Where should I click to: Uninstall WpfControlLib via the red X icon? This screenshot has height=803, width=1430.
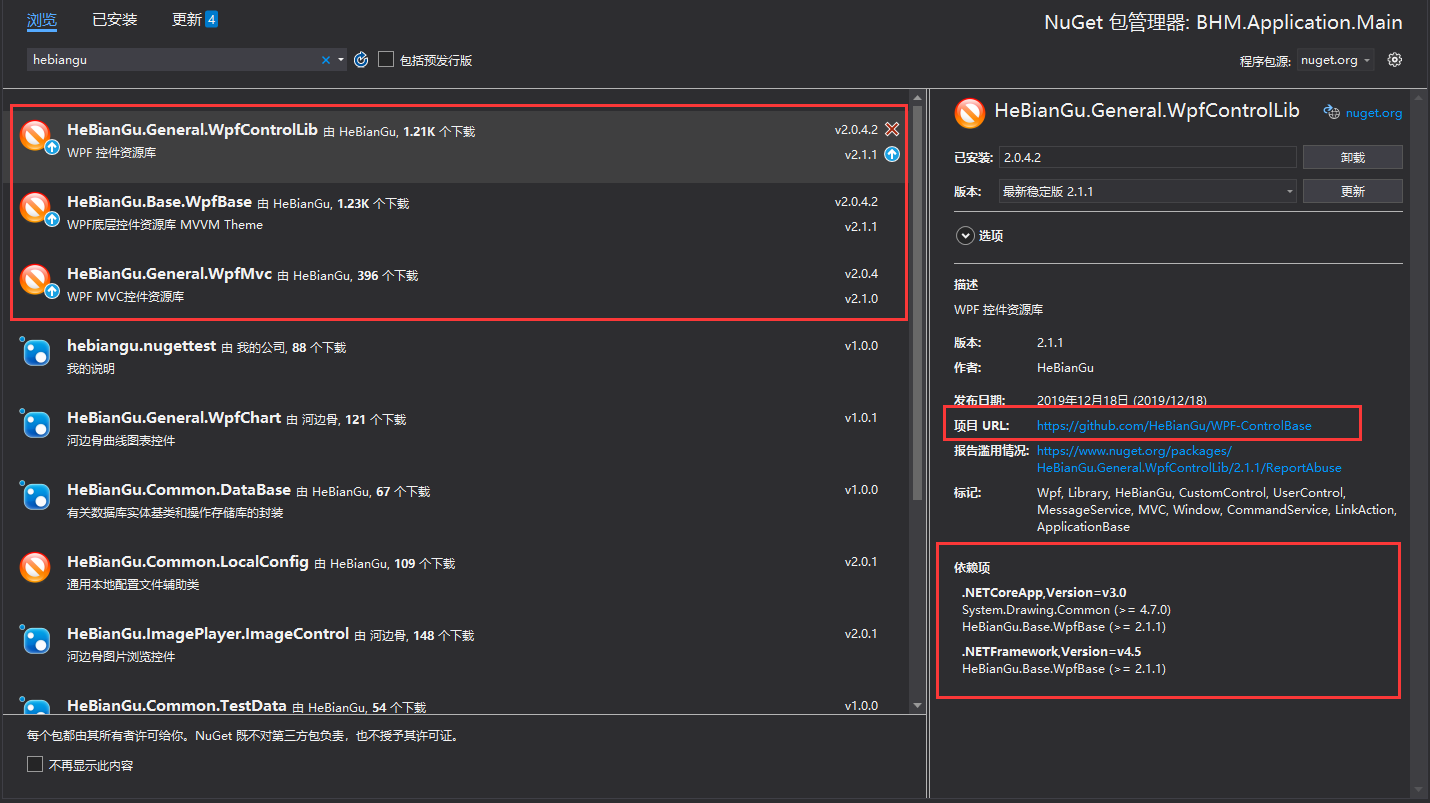pyautogui.click(x=892, y=129)
